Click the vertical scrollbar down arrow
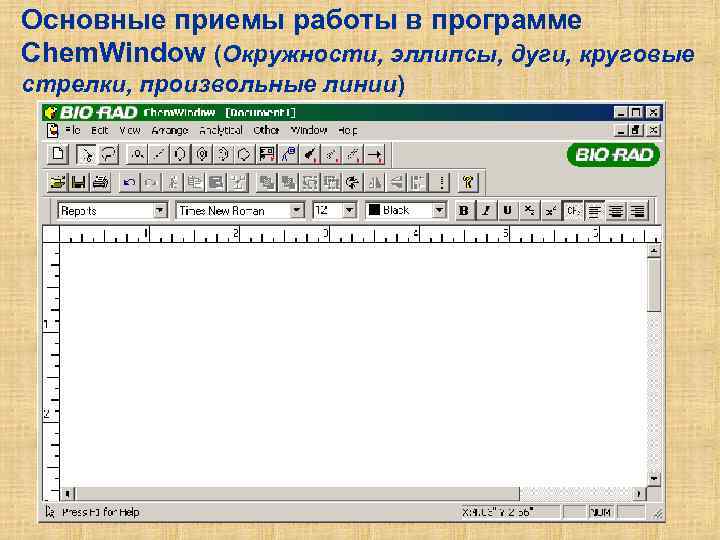720x540 pixels. point(654,479)
